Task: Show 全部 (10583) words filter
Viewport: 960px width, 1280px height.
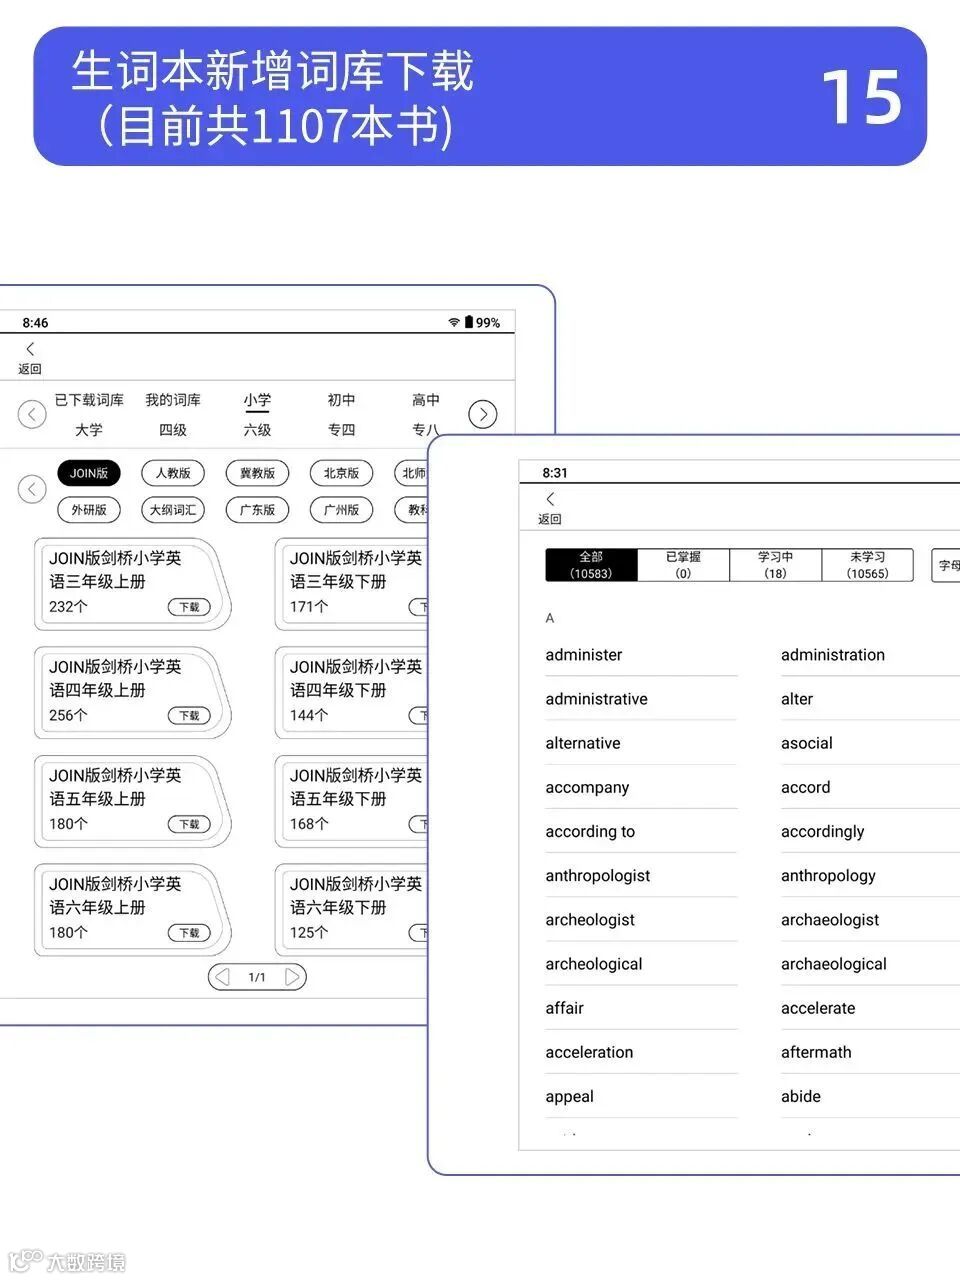Action: point(591,565)
